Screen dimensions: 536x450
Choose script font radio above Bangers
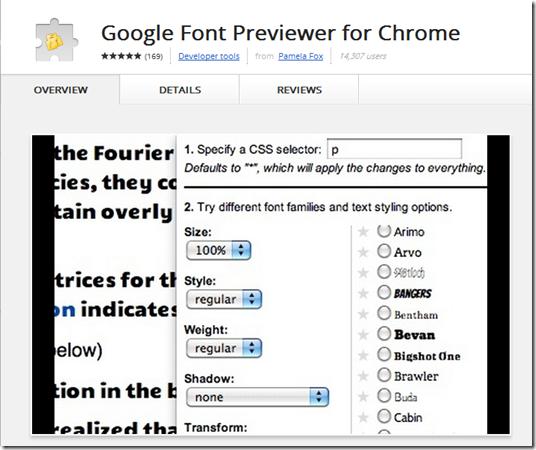tap(384, 272)
